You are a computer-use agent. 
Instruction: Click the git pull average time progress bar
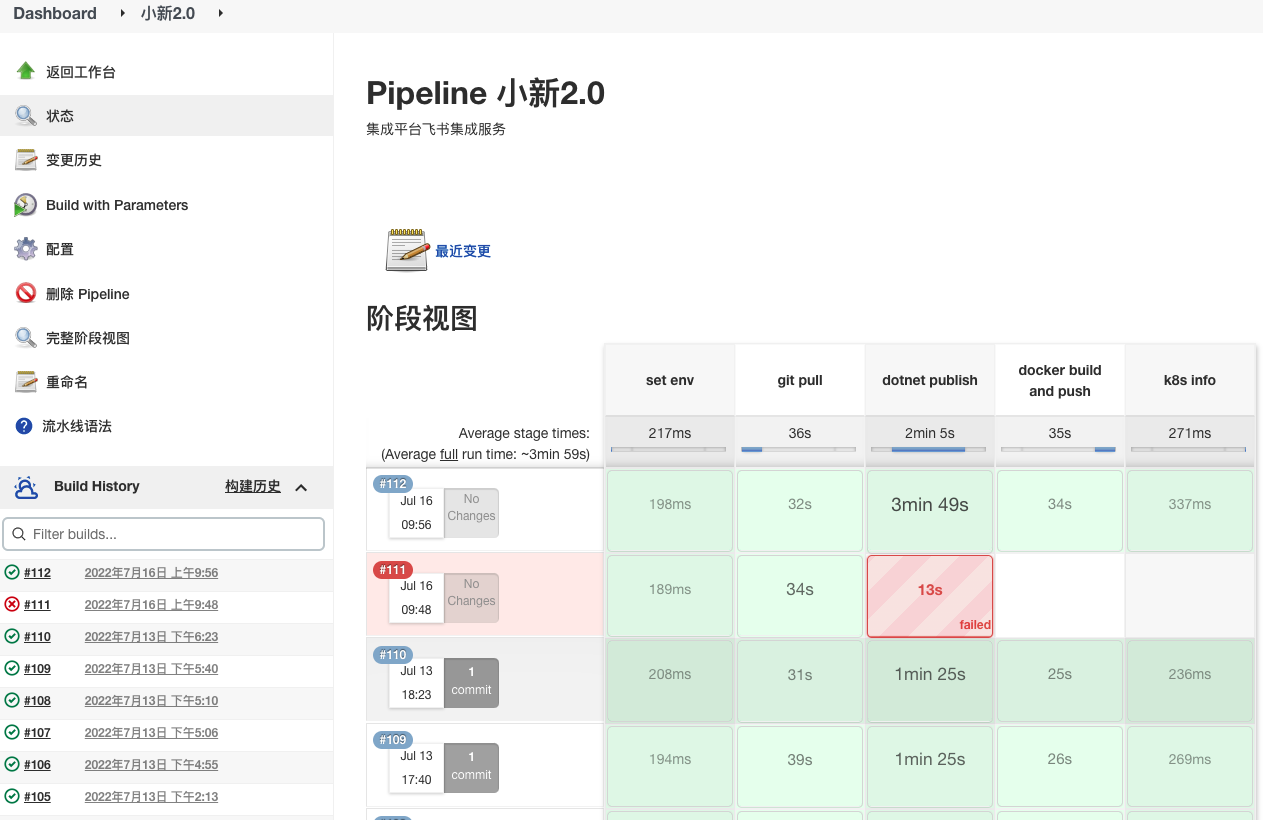pos(799,451)
